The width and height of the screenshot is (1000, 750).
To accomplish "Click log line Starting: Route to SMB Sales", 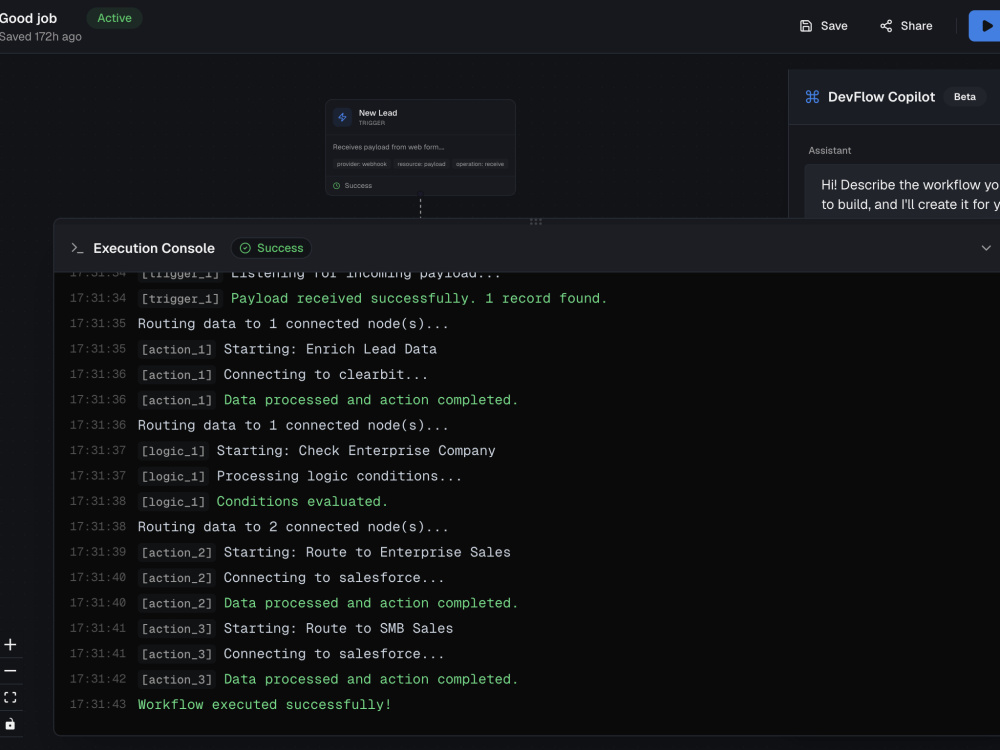I will tap(338, 629).
